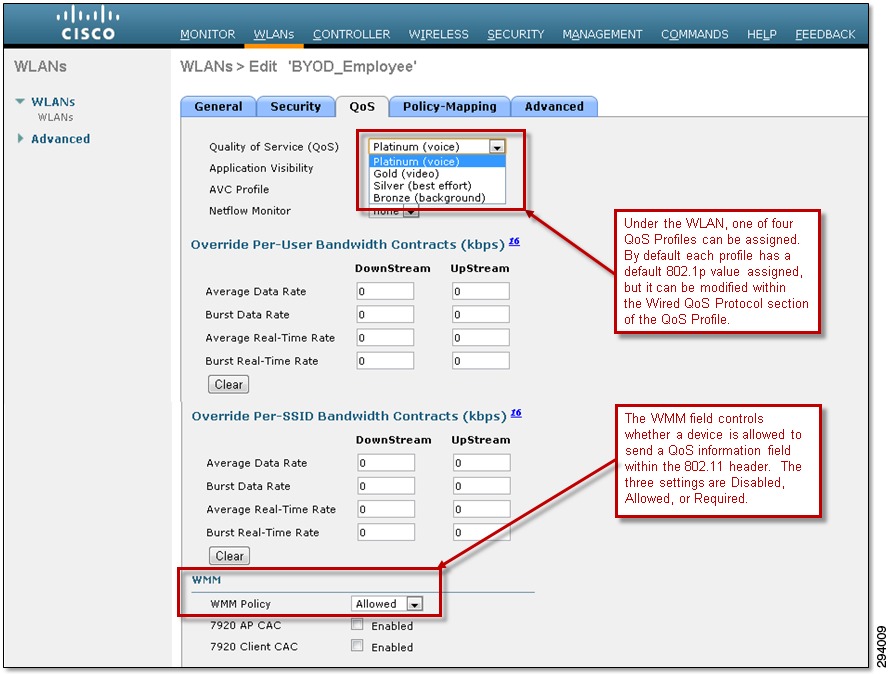Image resolution: width=889 pixels, height=674 pixels.
Task: Open the WIRELESS menu
Action: point(439,35)
